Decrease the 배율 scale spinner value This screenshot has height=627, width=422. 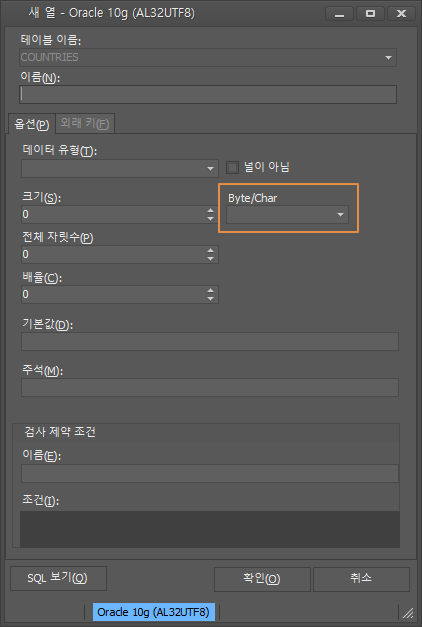click(210, 298)
